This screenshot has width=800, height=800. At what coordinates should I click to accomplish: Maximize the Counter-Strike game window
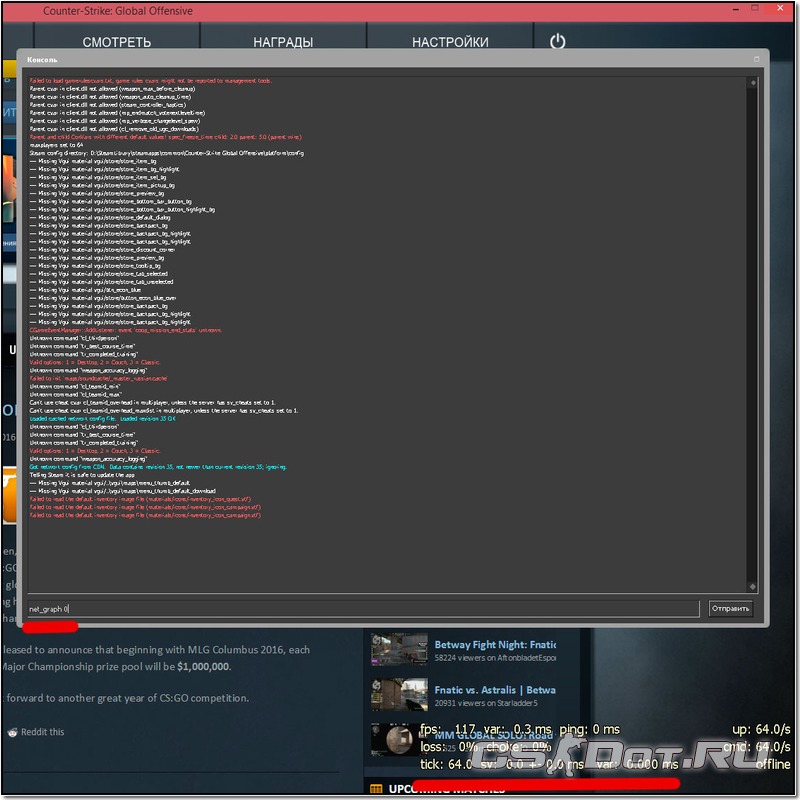pos(755,8)
